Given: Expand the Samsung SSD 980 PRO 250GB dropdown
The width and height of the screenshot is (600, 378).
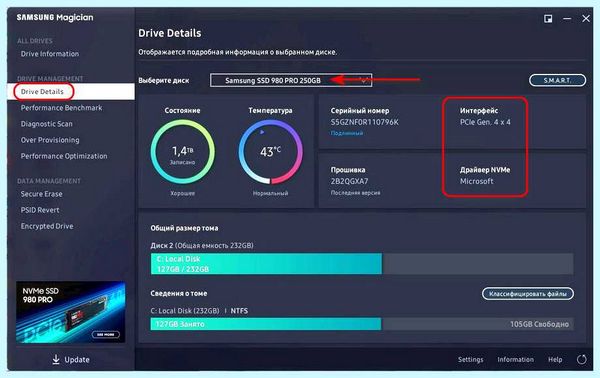Looking at the screenshot, I should (291, 80).
